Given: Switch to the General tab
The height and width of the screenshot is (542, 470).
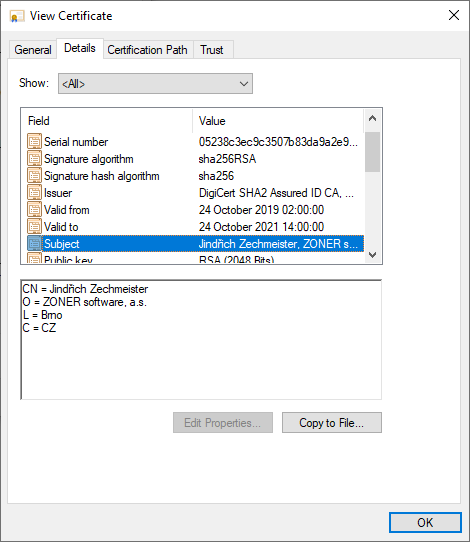Looking at the screenshot, I should [33, 50].
